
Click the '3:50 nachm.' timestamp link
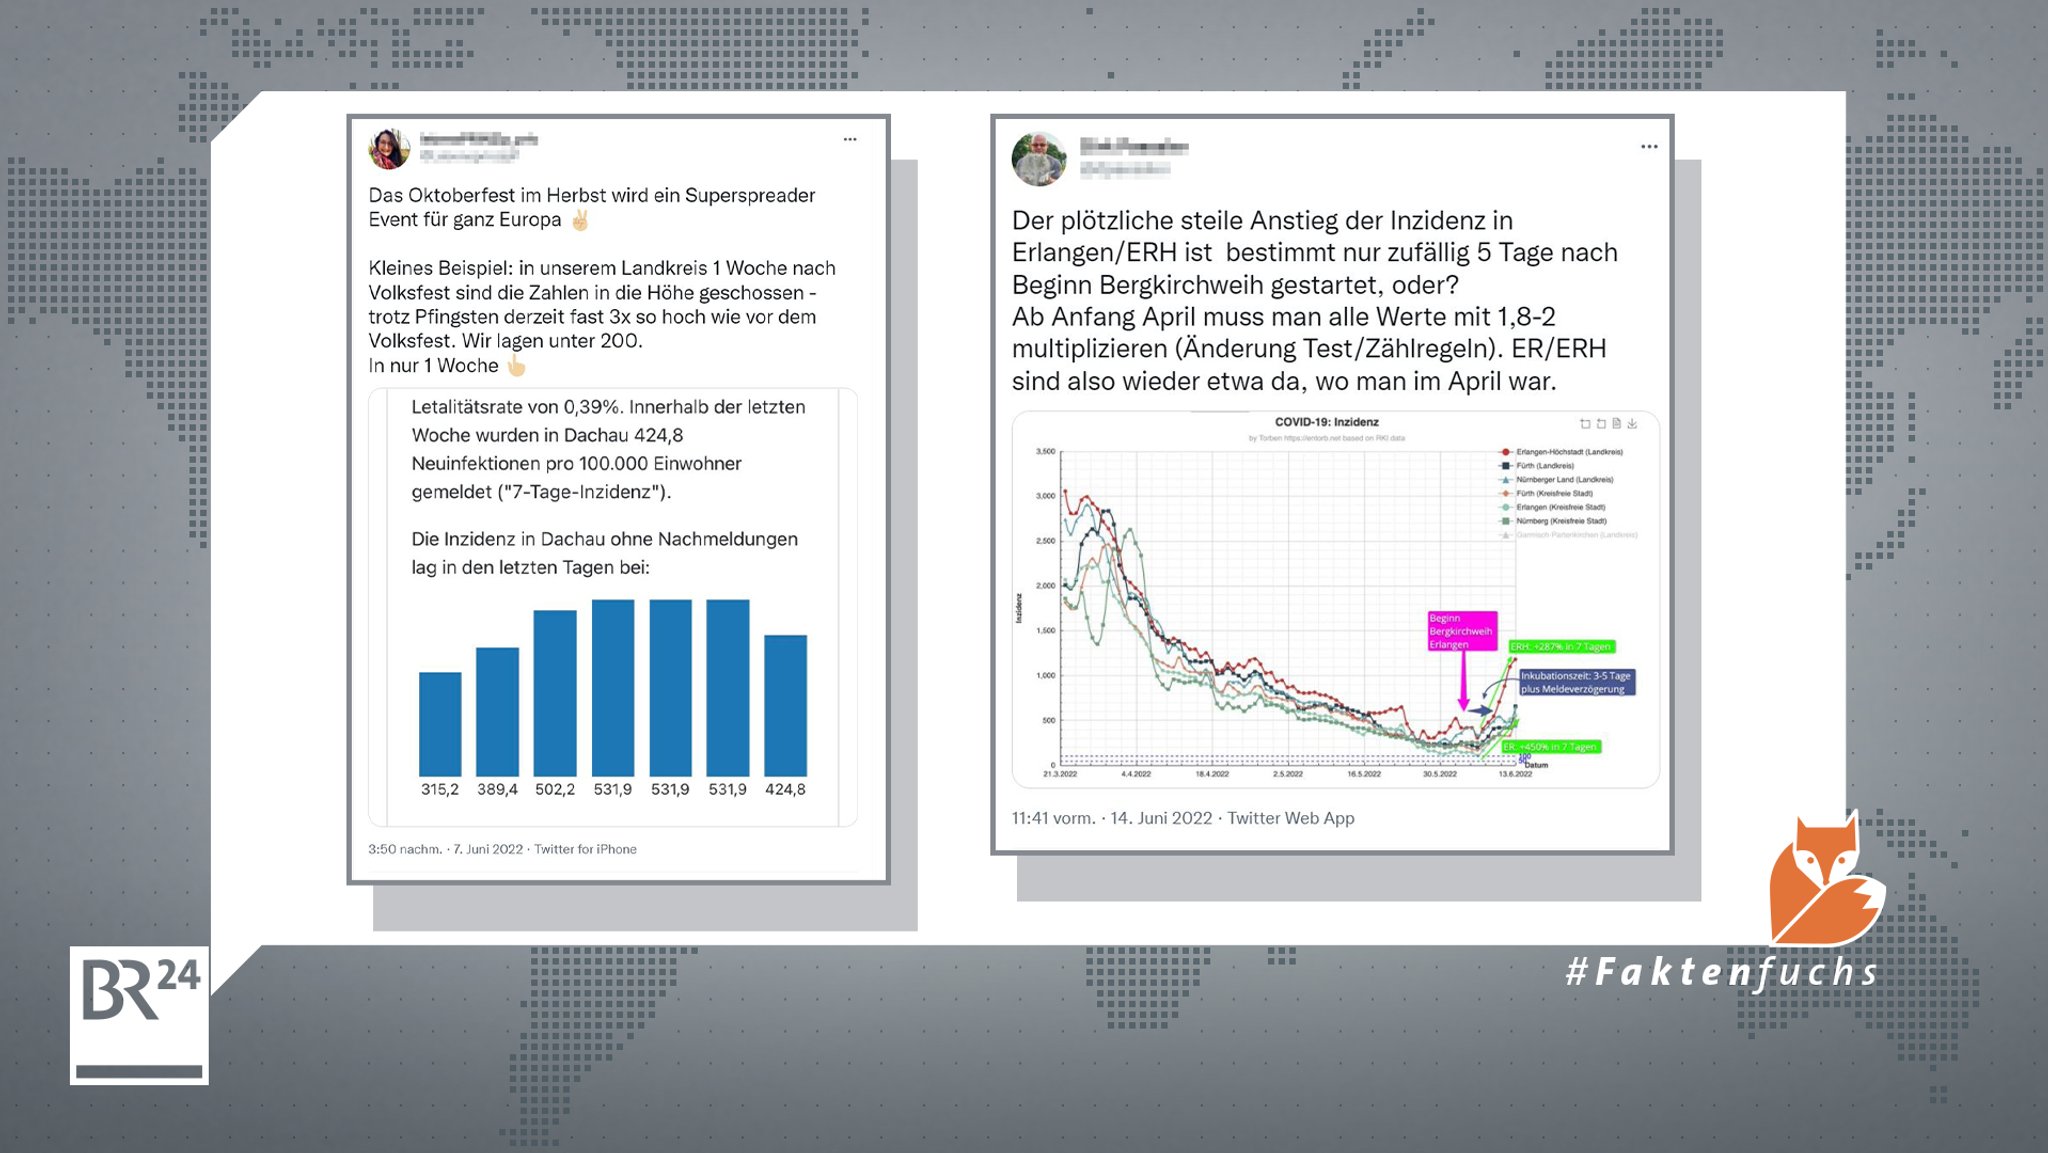[x=405, y=849]
